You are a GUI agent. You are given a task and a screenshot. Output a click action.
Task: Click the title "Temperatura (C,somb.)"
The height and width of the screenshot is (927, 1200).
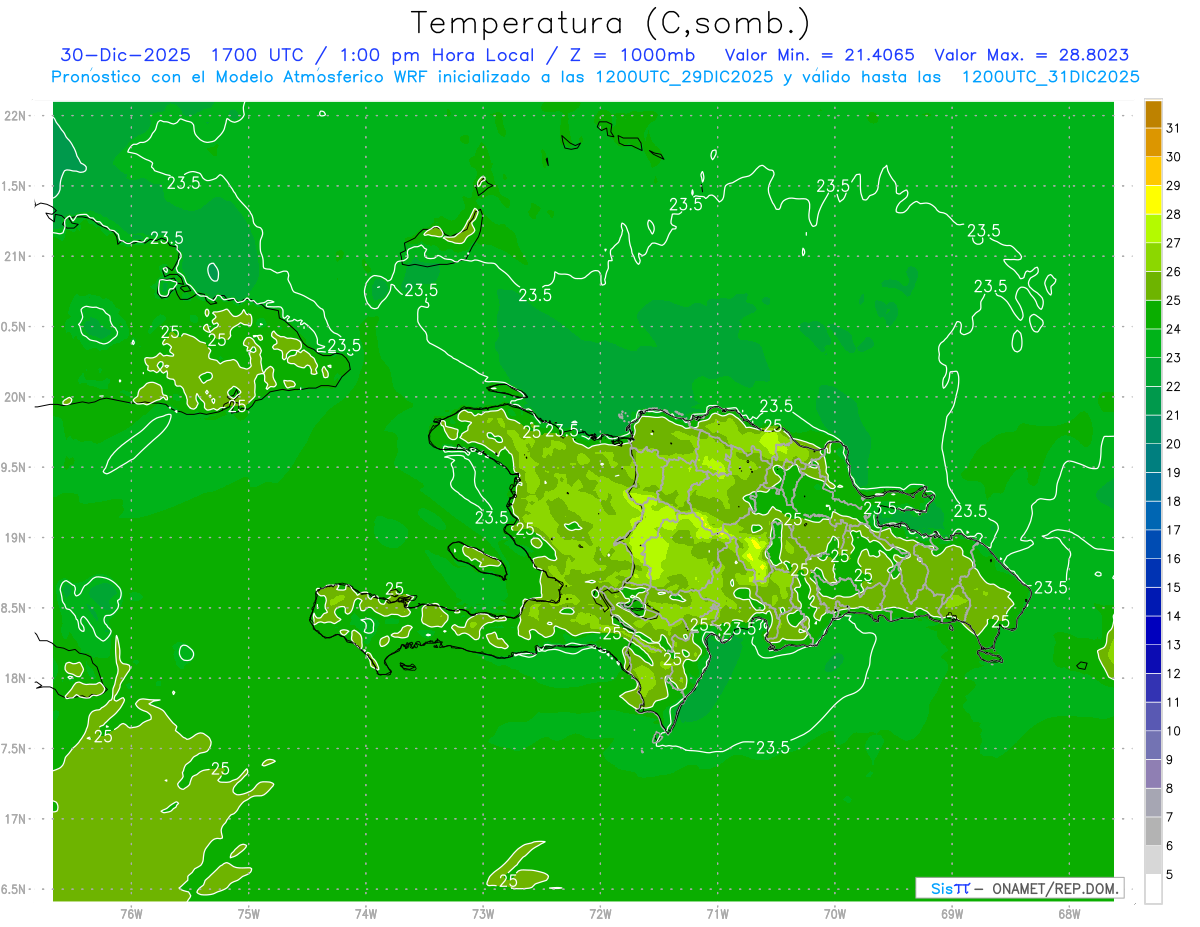point(610,24)
